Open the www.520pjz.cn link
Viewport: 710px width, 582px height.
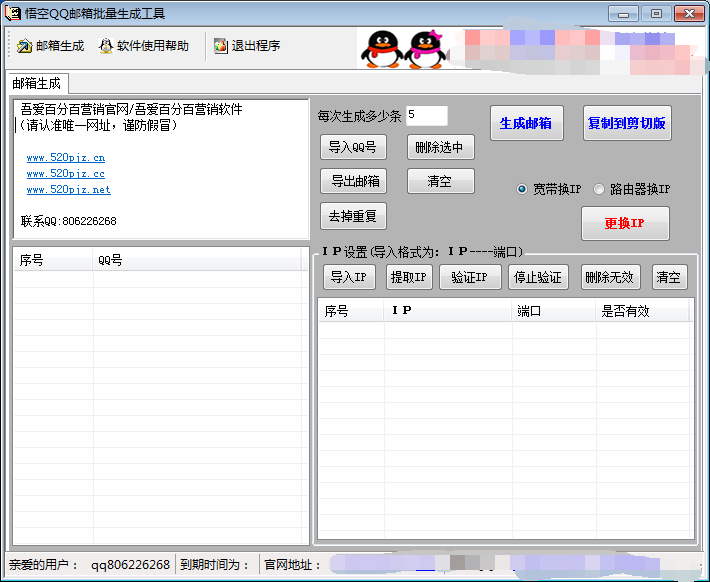[x=66, y=158]
